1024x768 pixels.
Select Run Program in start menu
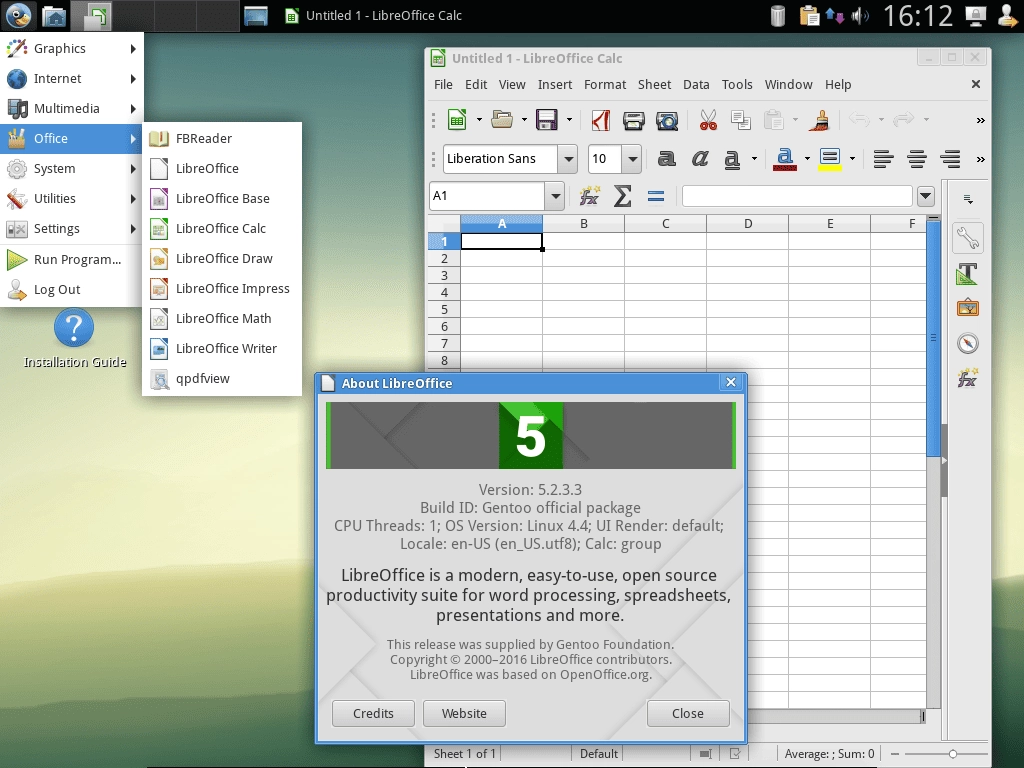[x=71, y=259]
